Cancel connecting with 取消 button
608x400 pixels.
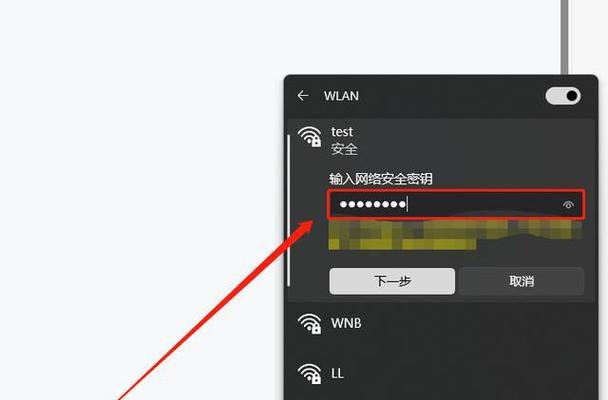coord(522,281)
